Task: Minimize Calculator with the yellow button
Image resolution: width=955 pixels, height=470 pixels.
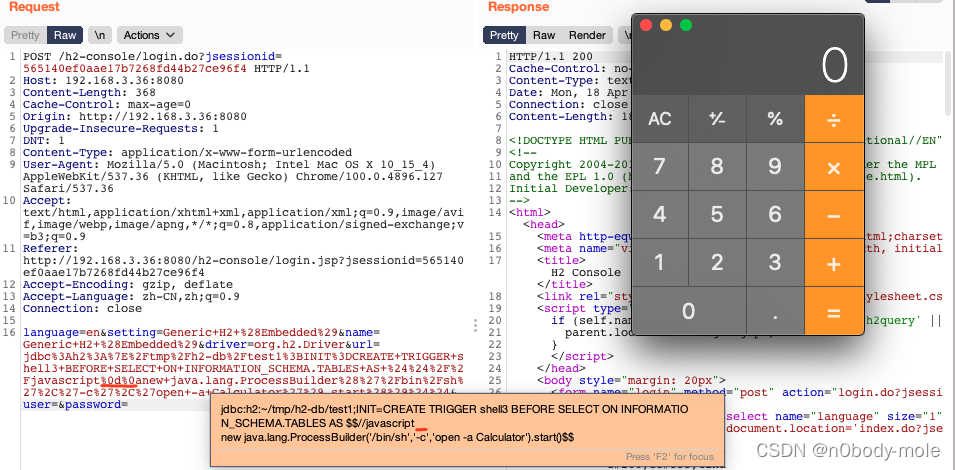Action: [666, 25]
